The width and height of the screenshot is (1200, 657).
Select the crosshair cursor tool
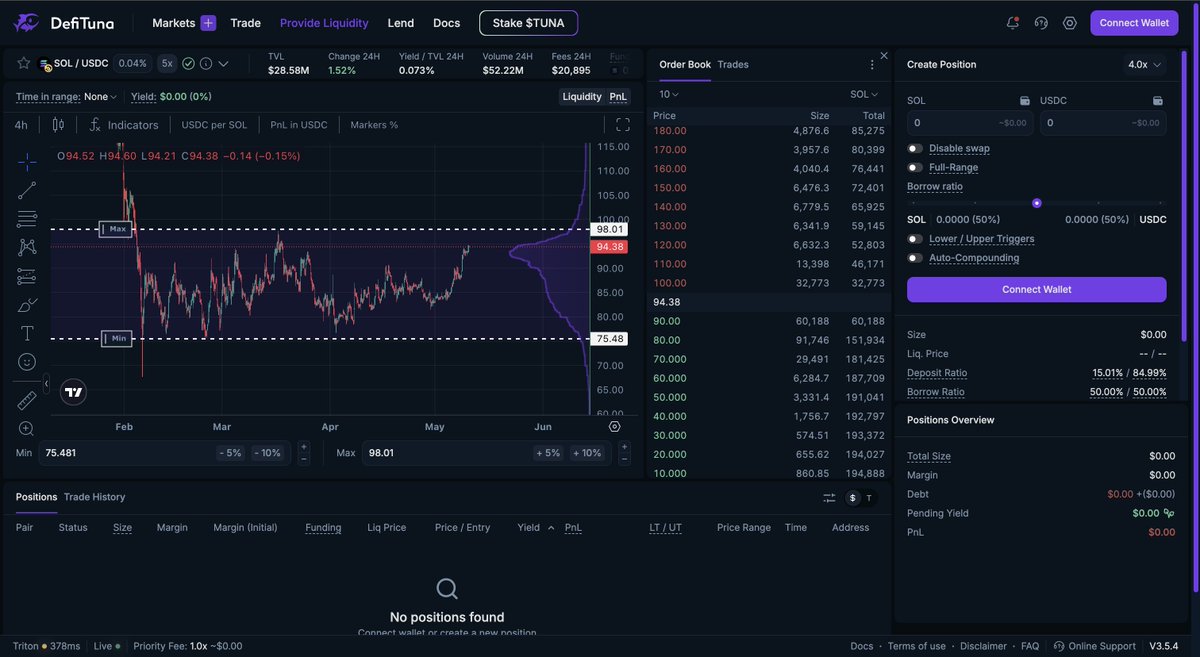click(27, 161)
